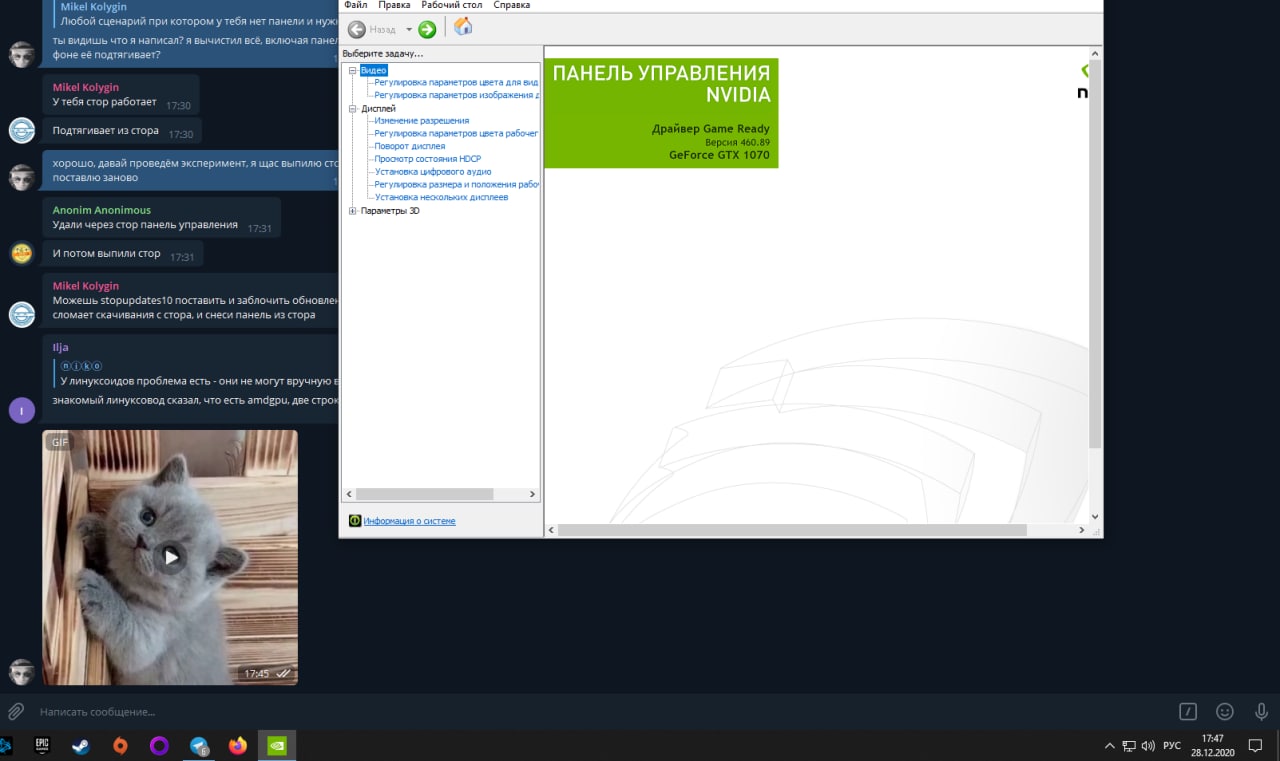1280x761 pixels.
Task: Click the Написать сообщение input field
Action: pyautogui.click(x=600, y=712)
